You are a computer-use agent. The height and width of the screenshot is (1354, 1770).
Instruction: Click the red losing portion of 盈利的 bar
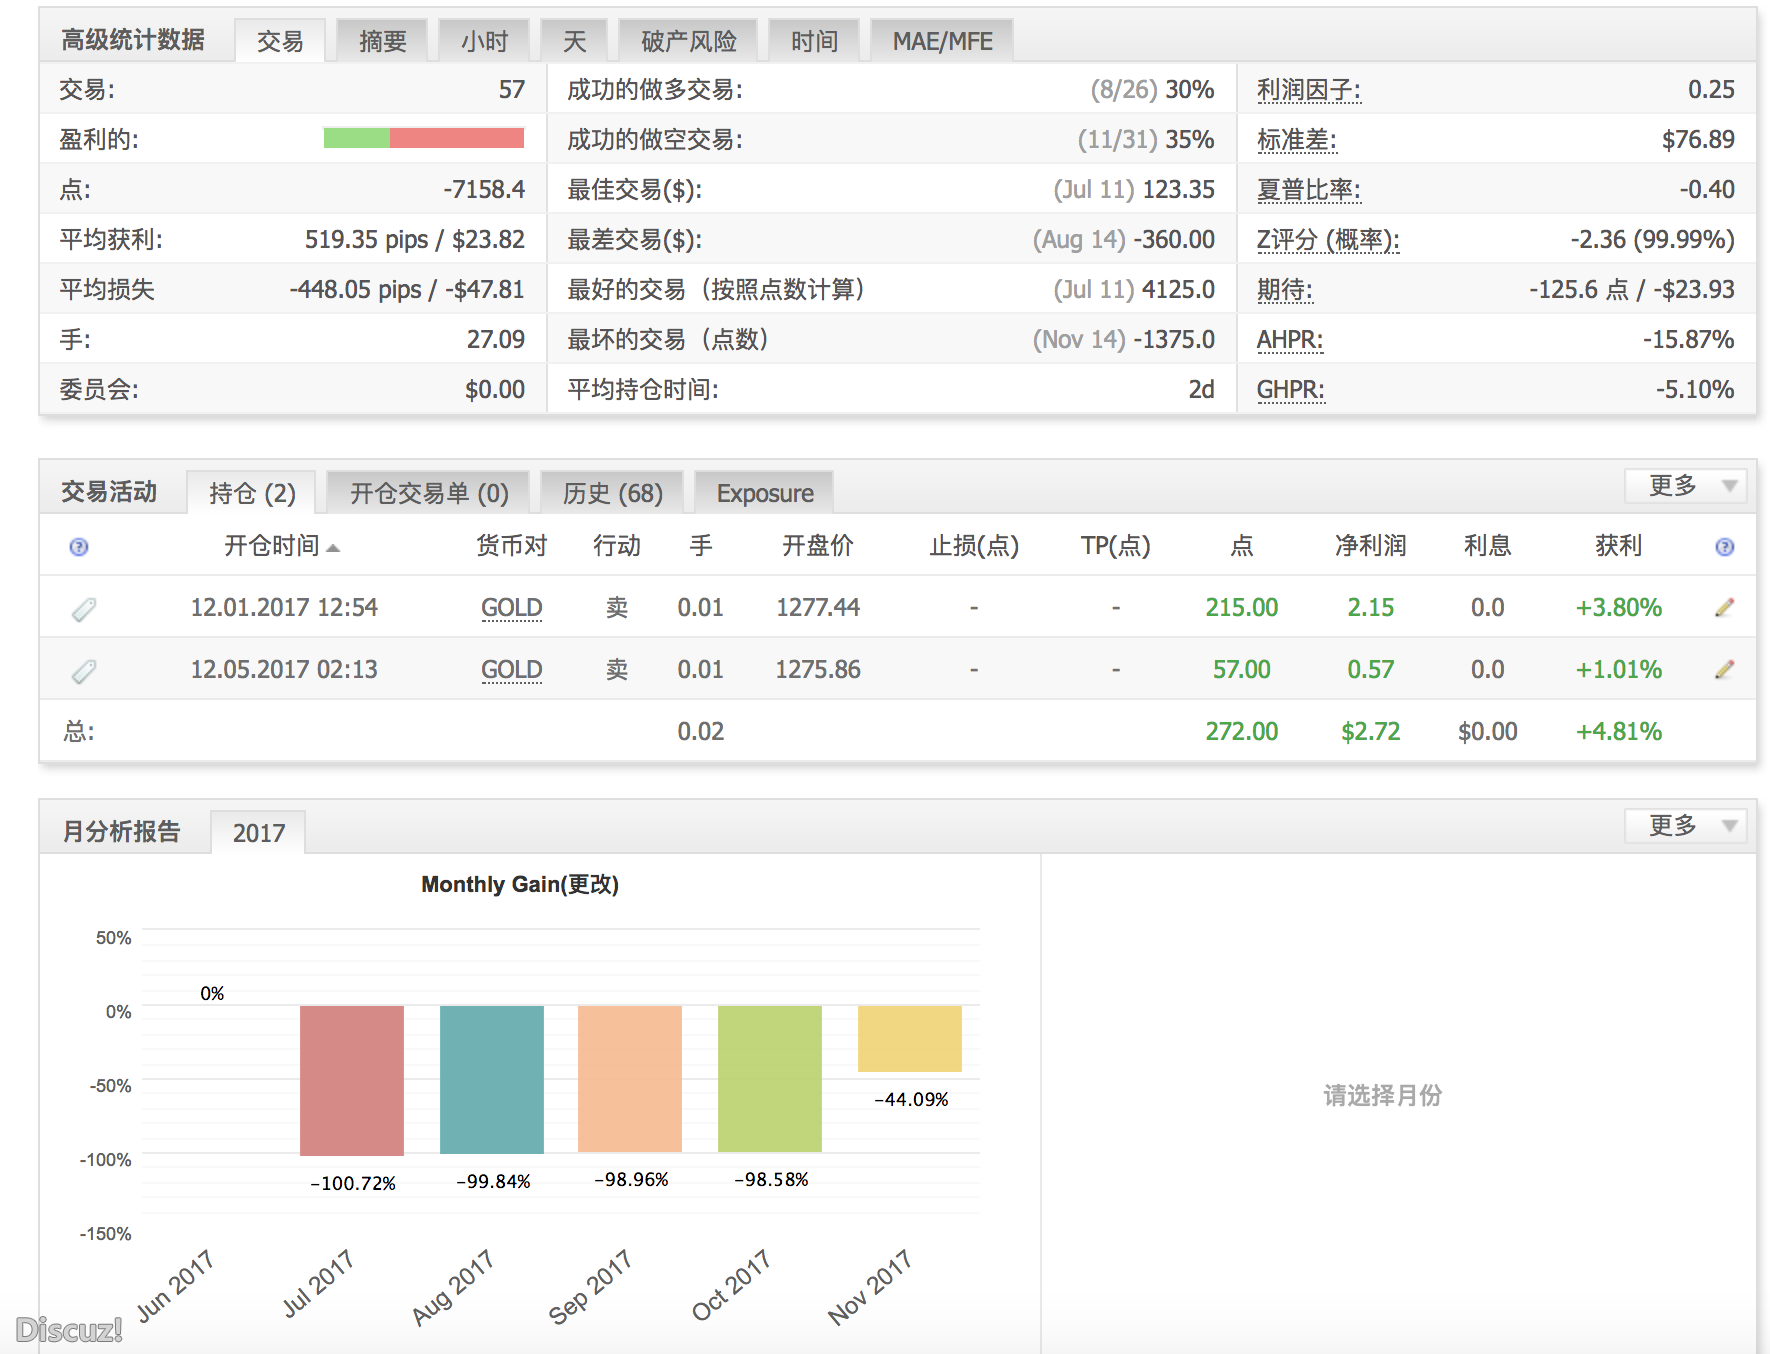(x=457, y=138)
